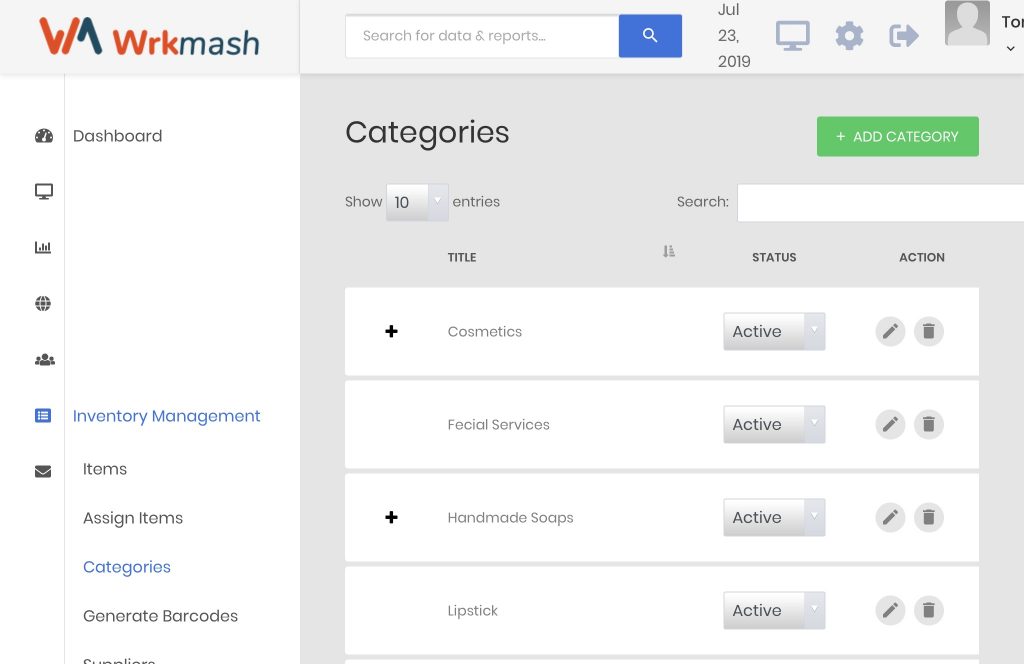This screenshot has width=1024, height=664.
Task: Delete the Lipstick category via trash icon
Action: pos(929,610)
